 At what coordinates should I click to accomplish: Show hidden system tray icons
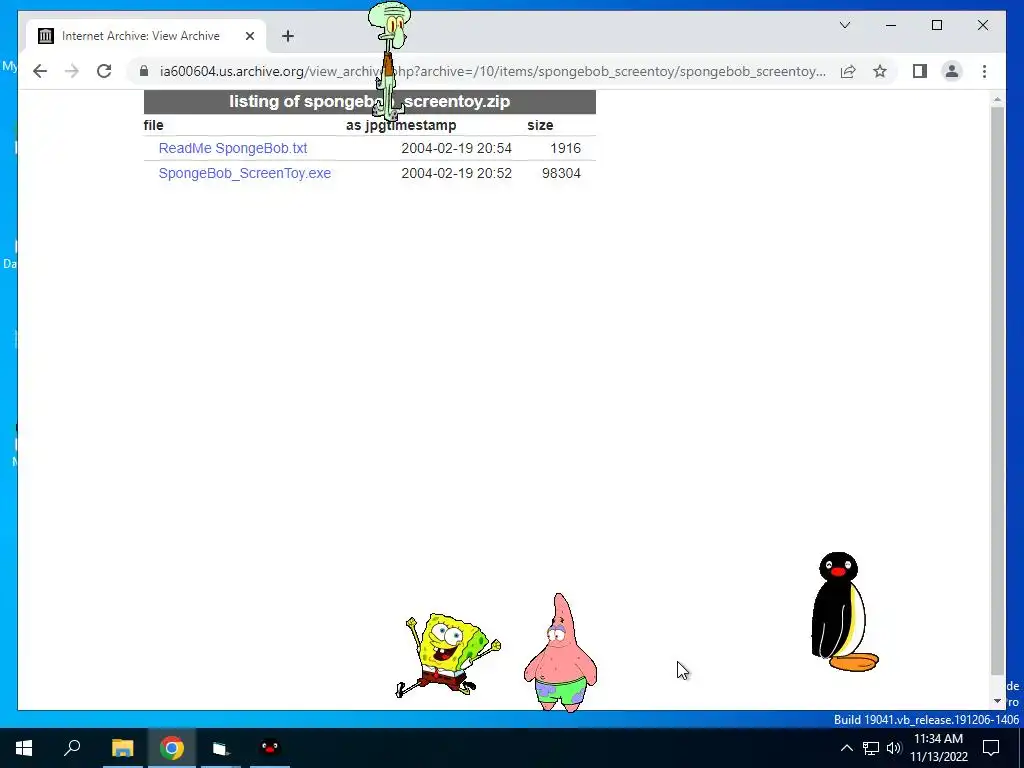coord(846,748)
